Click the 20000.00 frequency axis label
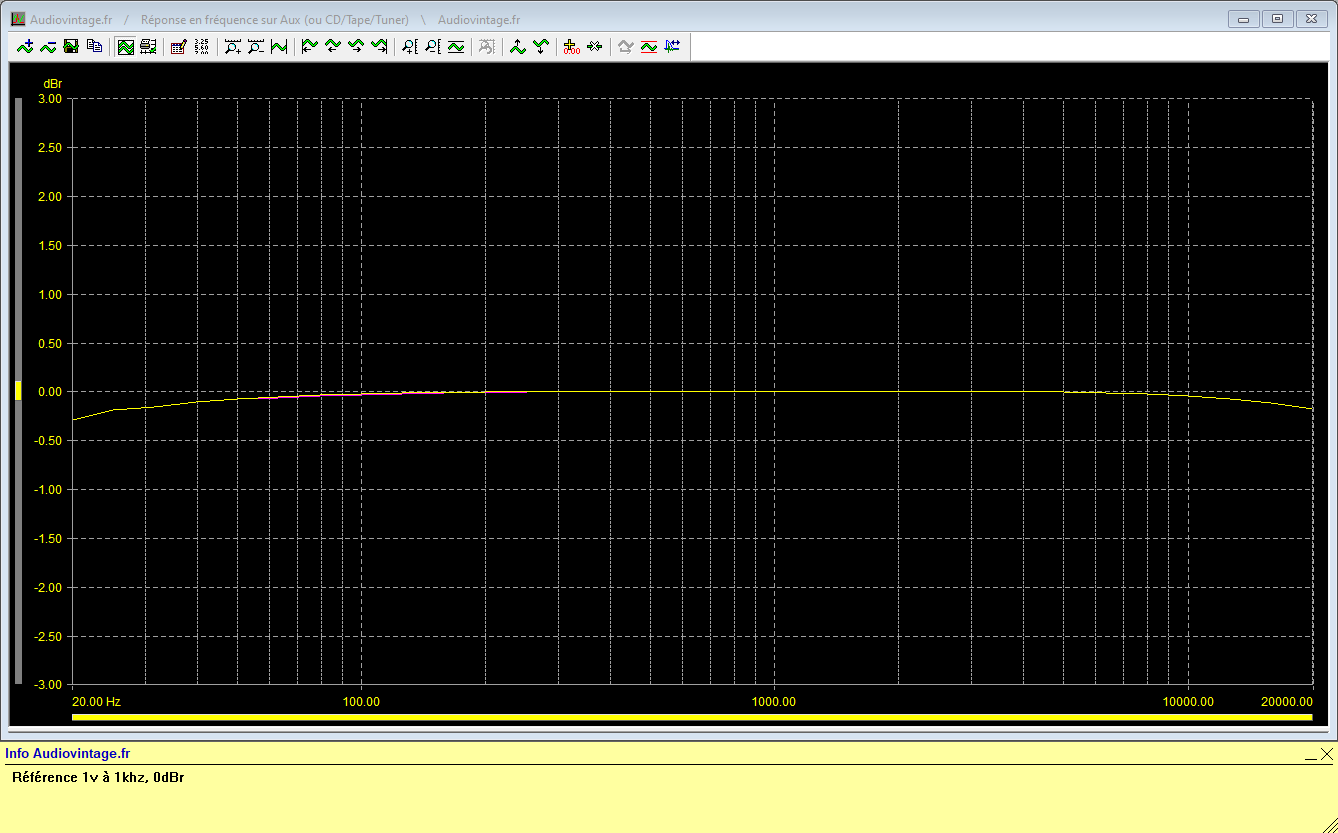 1287,702
